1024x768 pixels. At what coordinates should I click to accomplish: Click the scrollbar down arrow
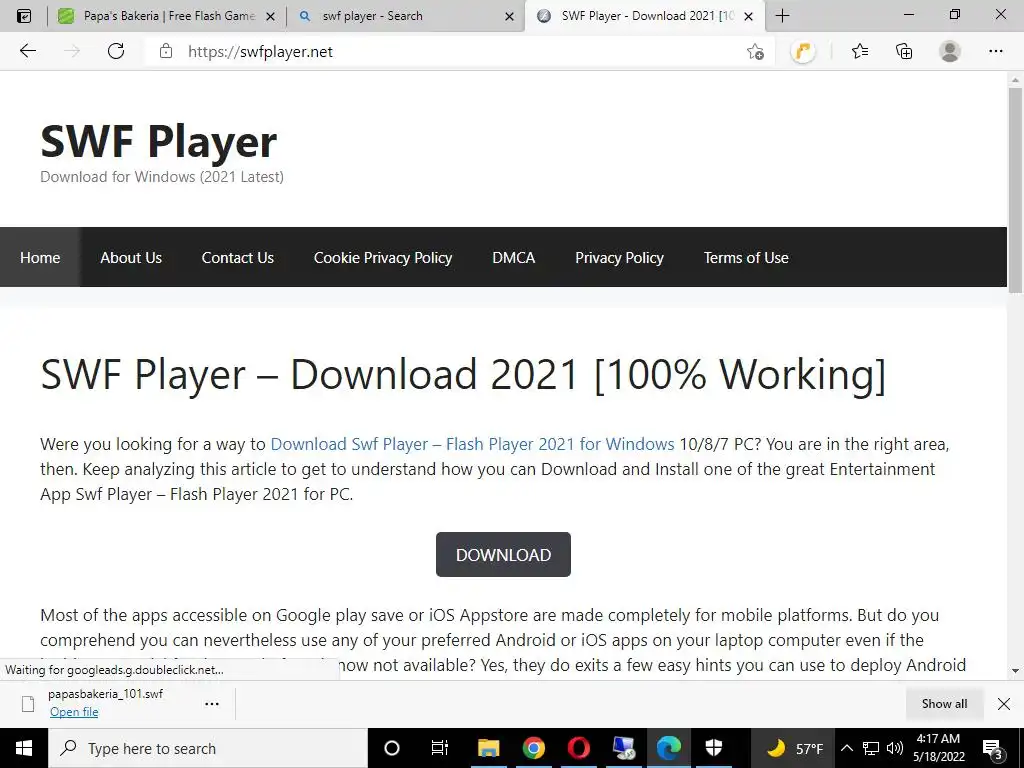pos(1015,671)
